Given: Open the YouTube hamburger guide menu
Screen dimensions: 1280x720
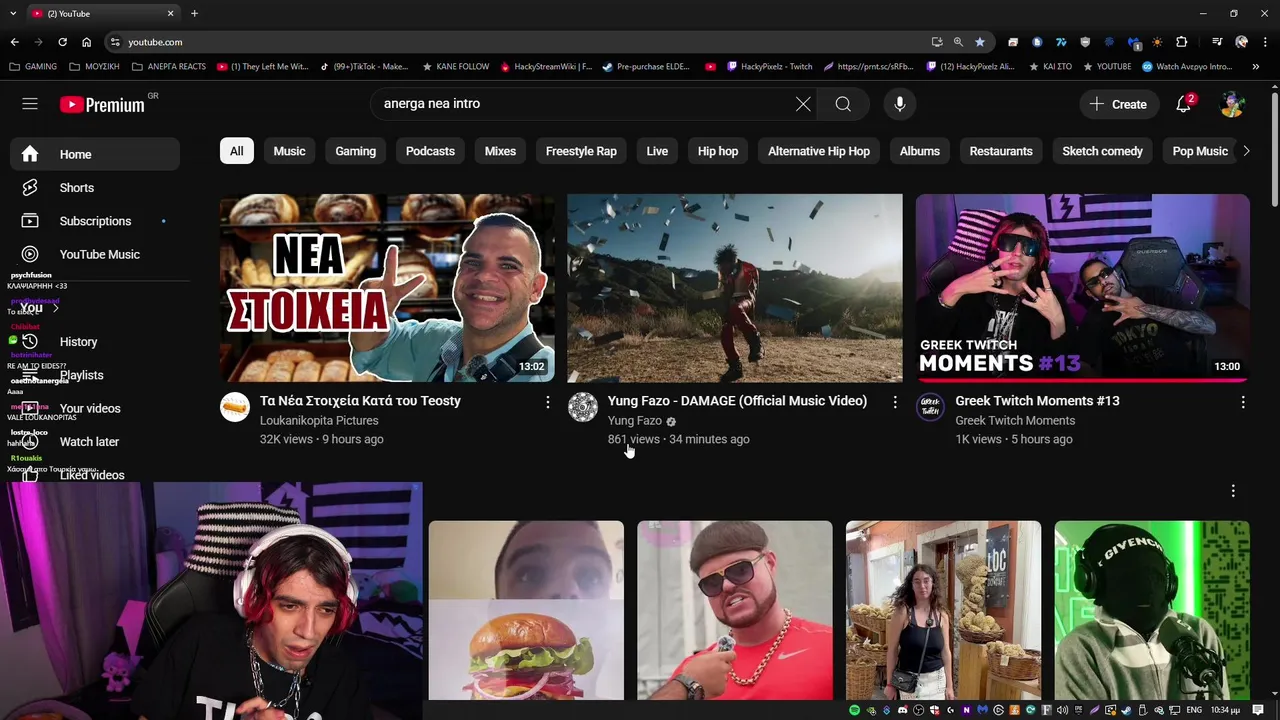Looking at the screenshot, I should [30, 104].
